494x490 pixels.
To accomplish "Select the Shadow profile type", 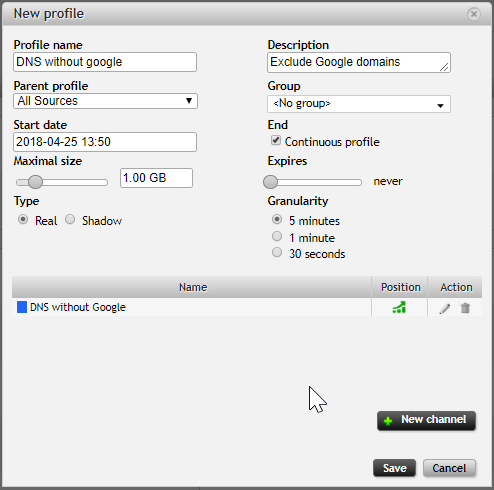I will 70,219.
